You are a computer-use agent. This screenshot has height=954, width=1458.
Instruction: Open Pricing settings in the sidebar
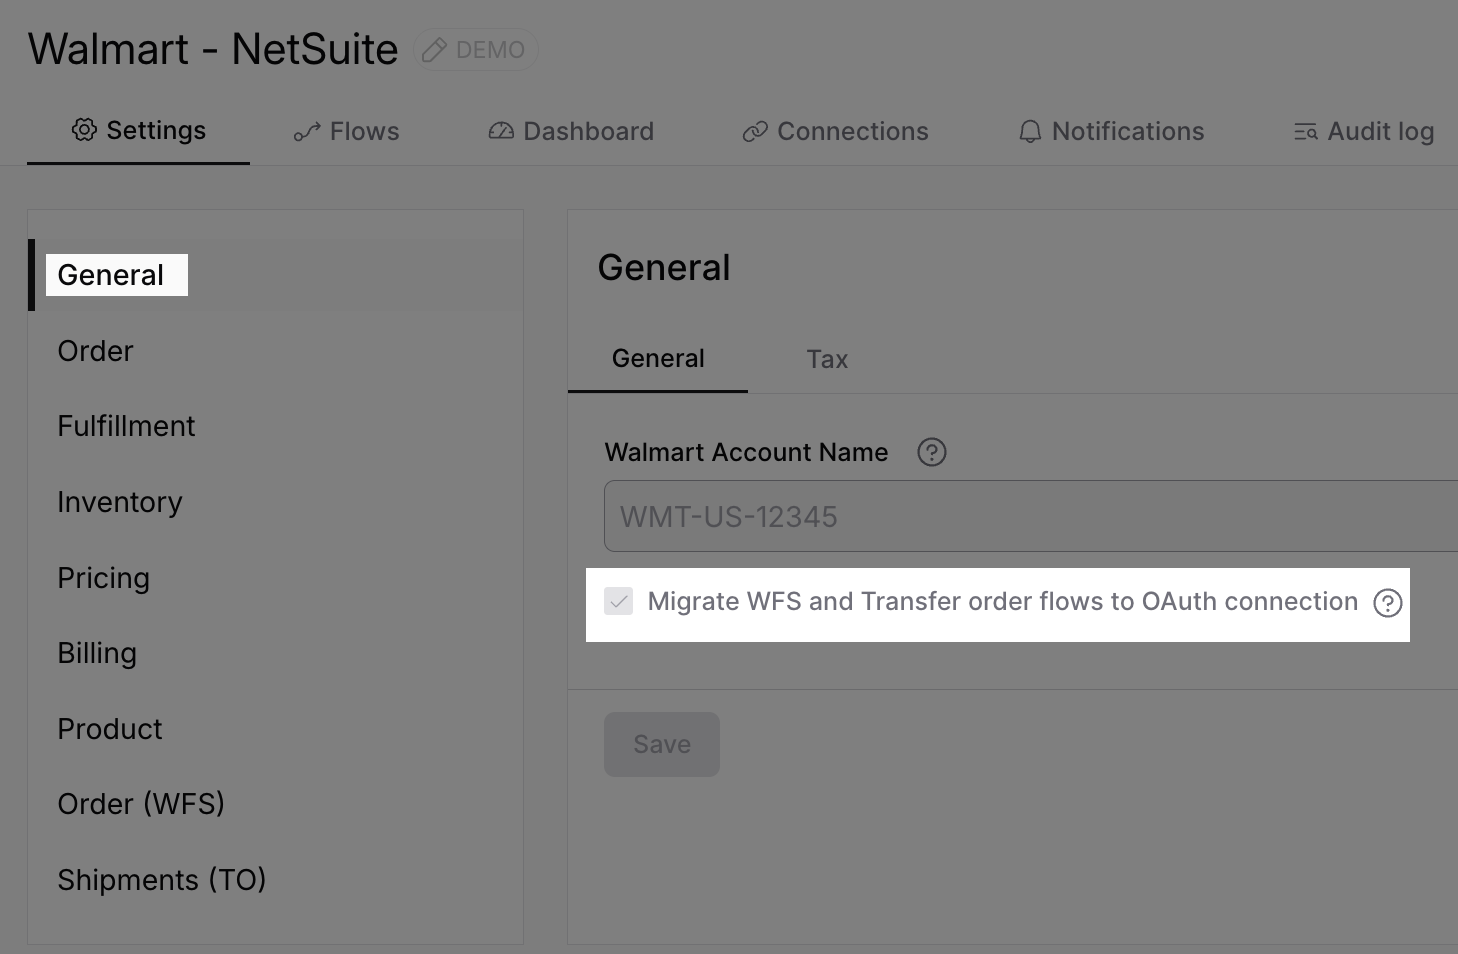(276, 578)
